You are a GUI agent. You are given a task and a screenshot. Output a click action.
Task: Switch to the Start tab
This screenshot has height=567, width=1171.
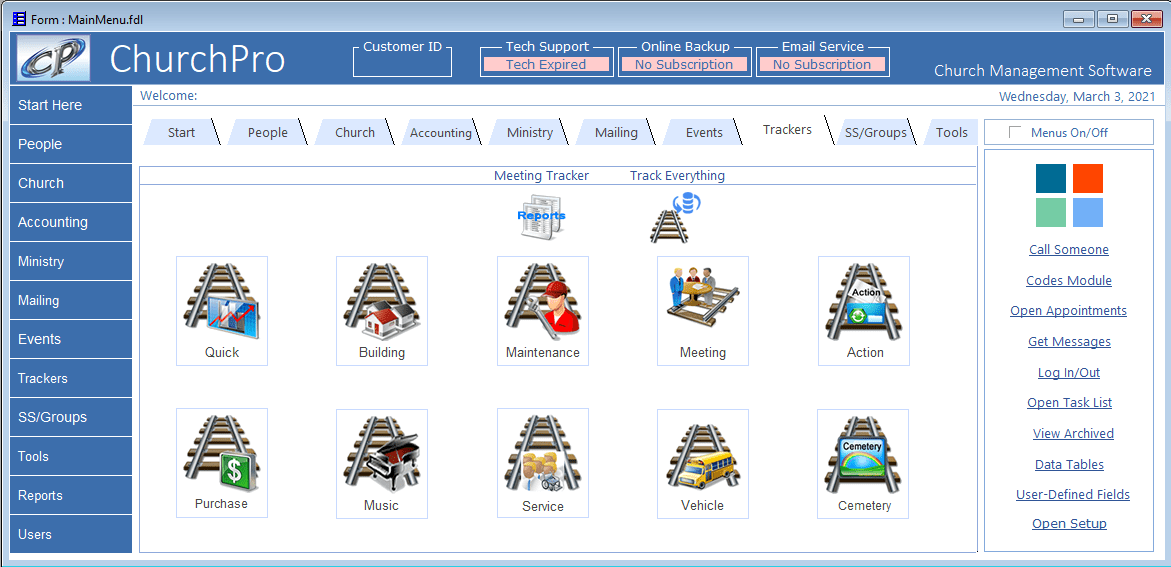pyautogui.click(x=181, y=132)
